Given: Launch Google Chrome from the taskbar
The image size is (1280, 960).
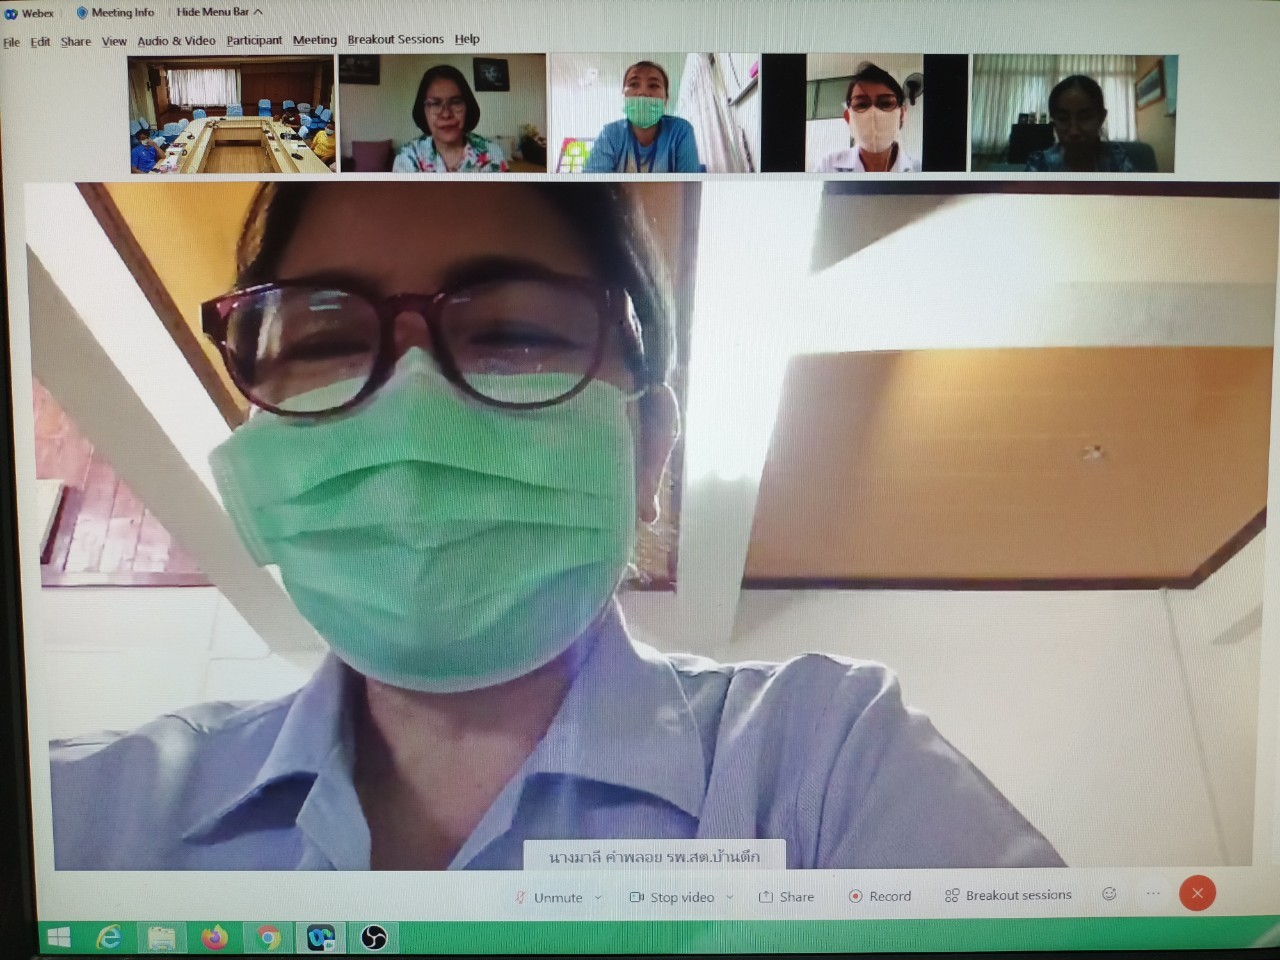Looking at the screenshot, I should click(x=267, y=937).
